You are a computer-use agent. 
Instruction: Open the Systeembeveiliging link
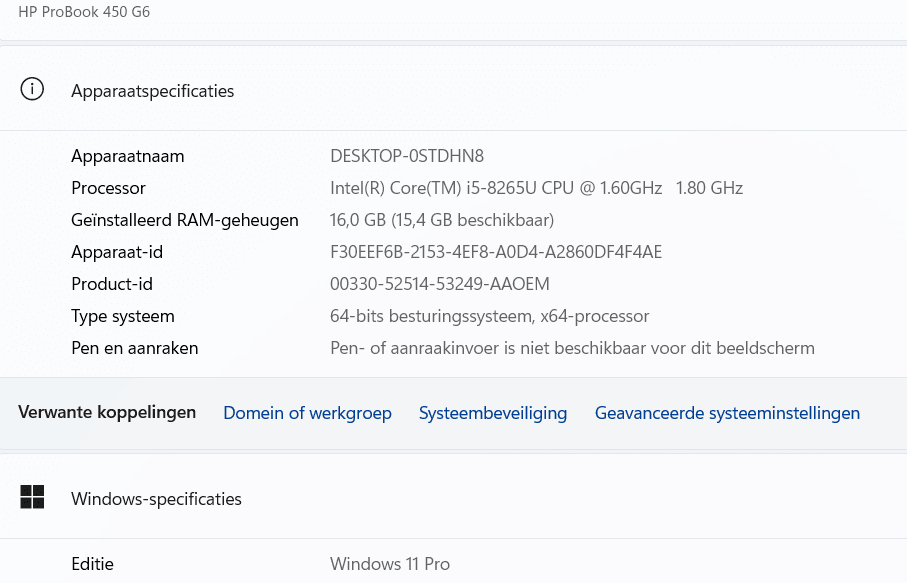click(x=492, y=412)
